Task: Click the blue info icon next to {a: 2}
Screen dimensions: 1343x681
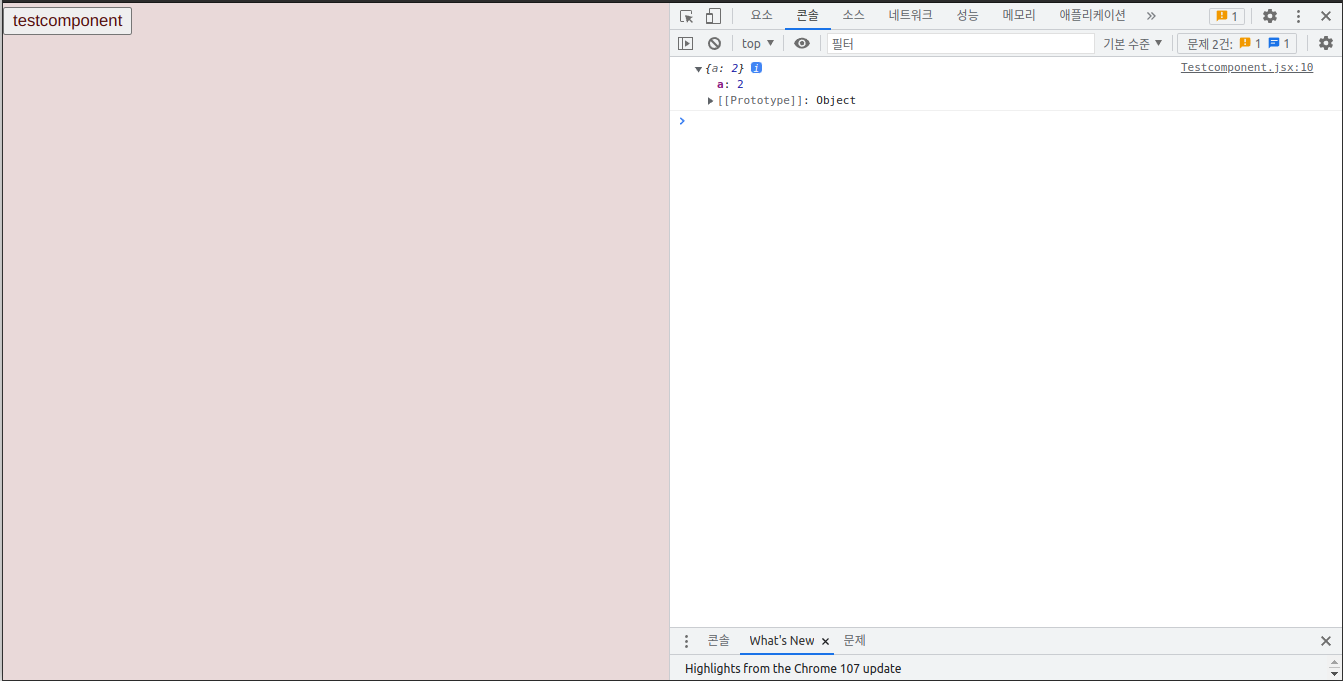Action: (x=757, y=68)
